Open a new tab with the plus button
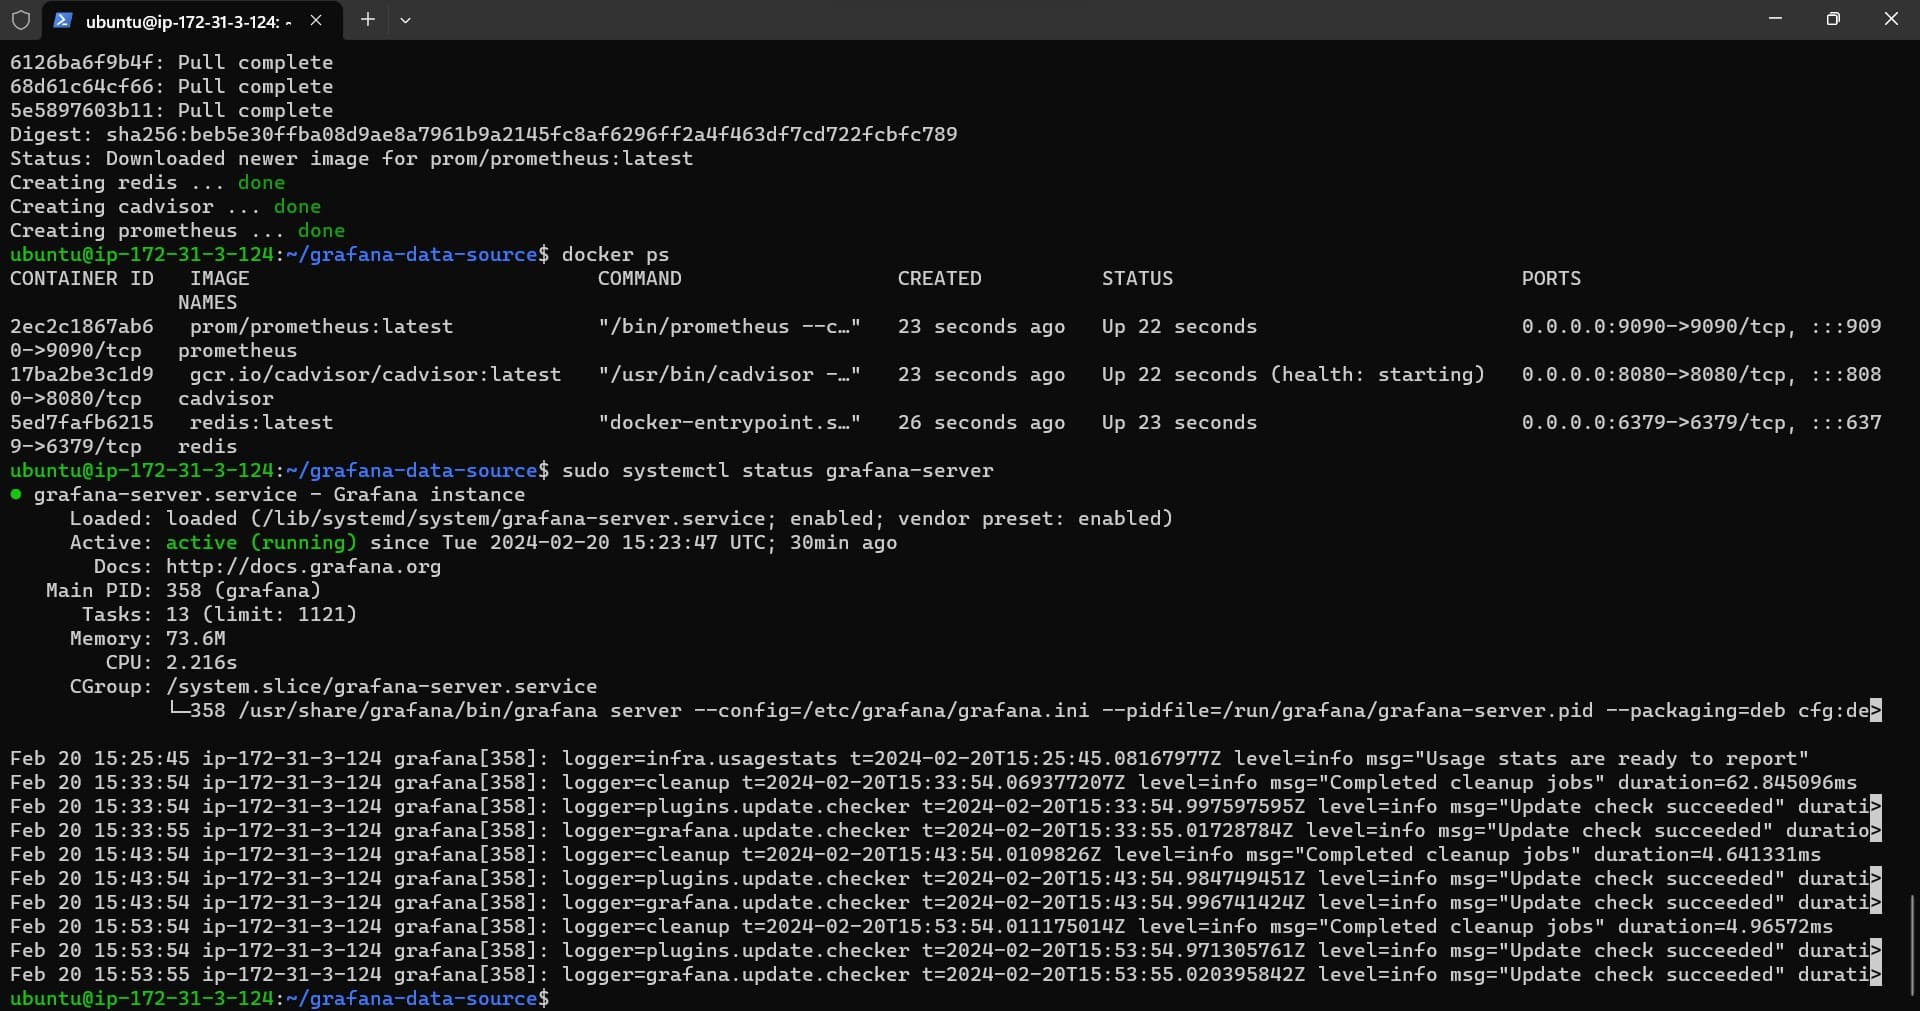The width and height of the screenshot is (1920, 1011). (x=367, y=20)
